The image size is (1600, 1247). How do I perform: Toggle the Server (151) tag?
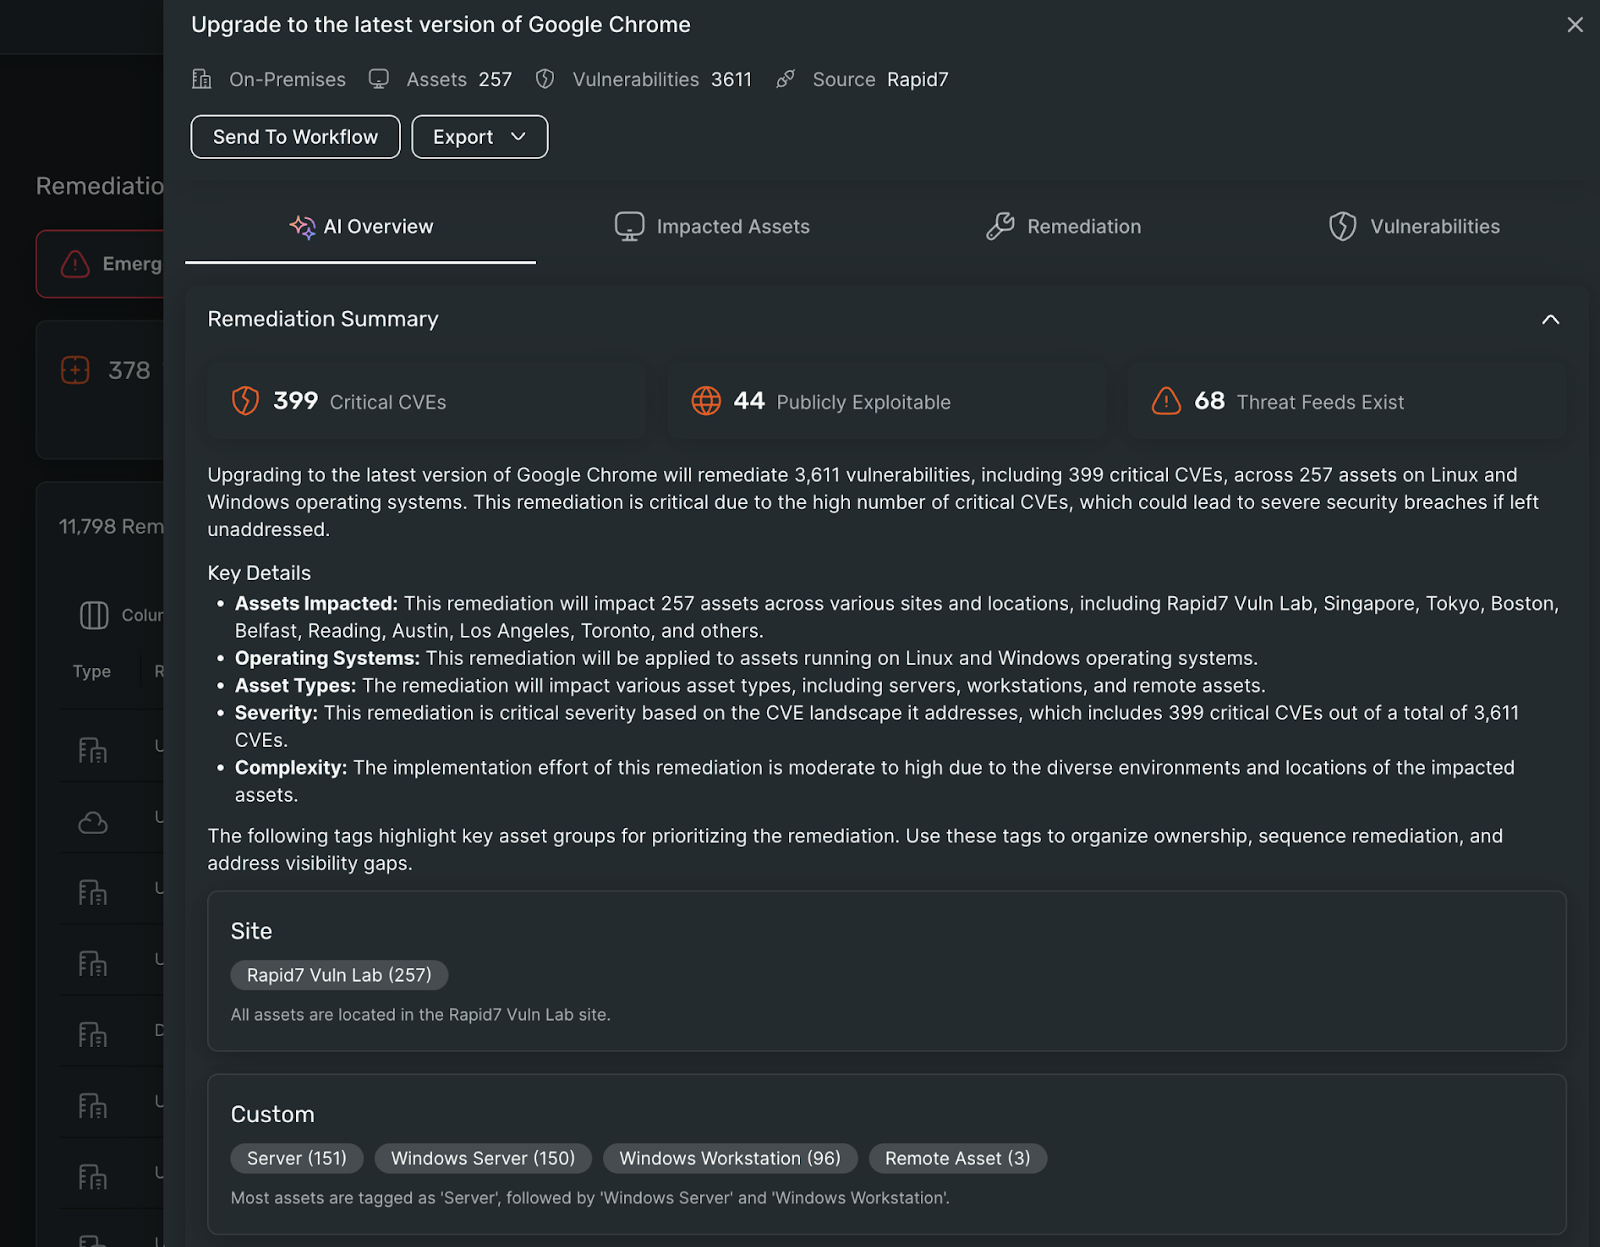point(296,1158)
